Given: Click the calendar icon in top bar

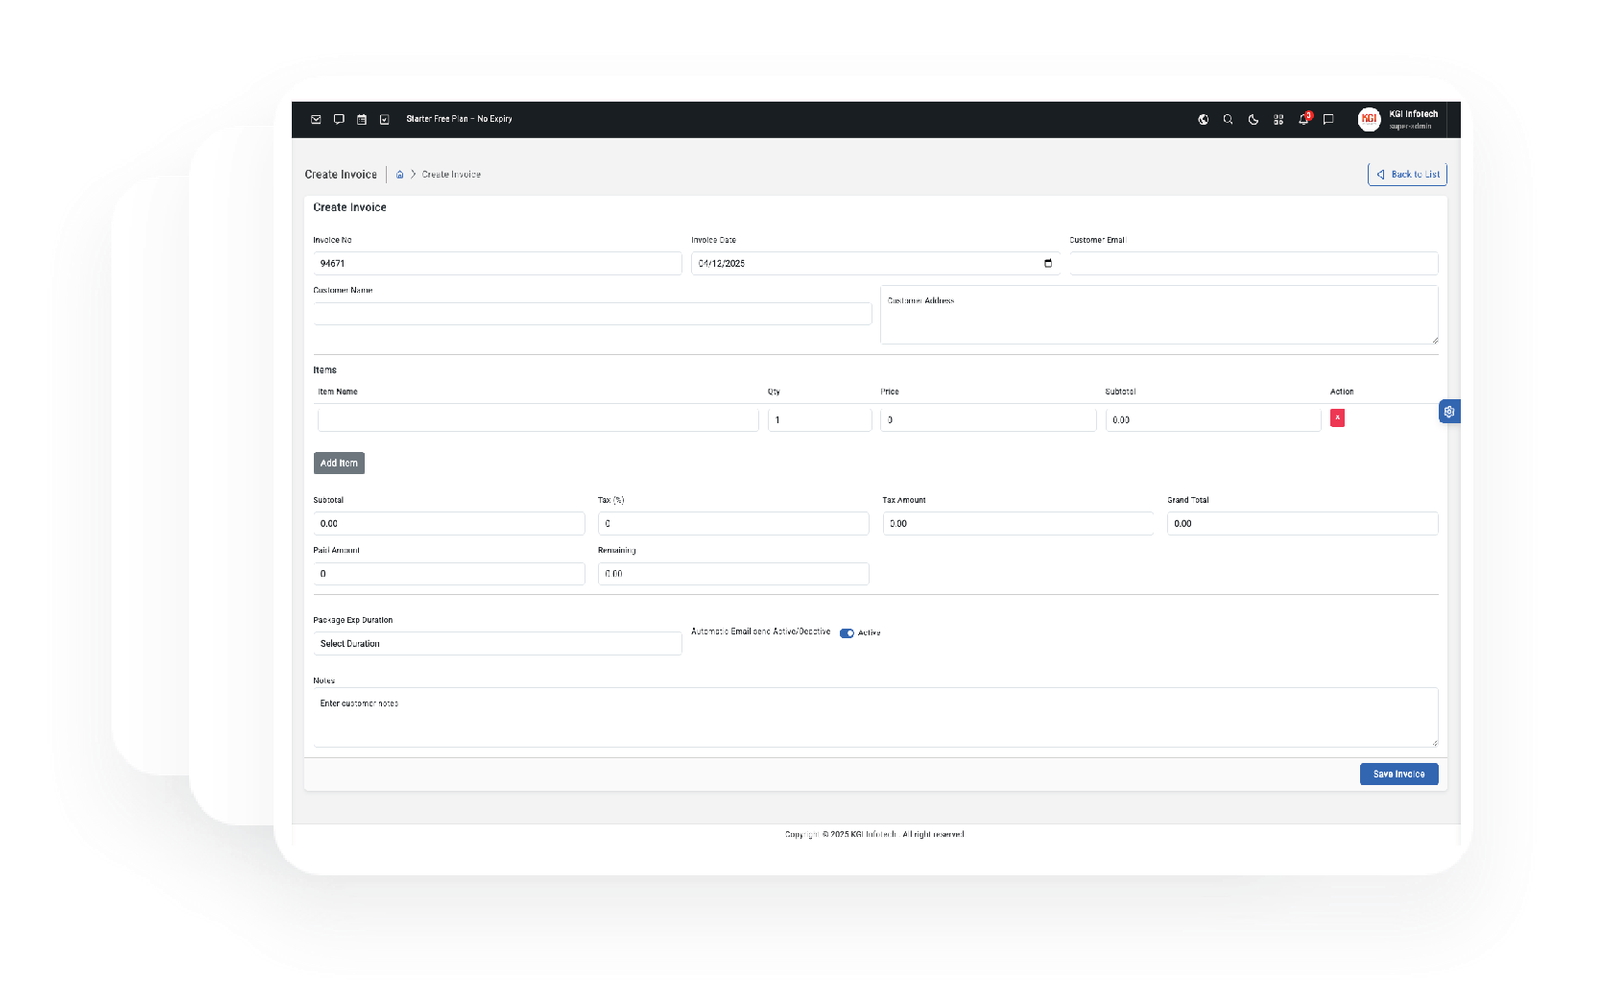Looking at the screenshot, I should coord(362,119).
